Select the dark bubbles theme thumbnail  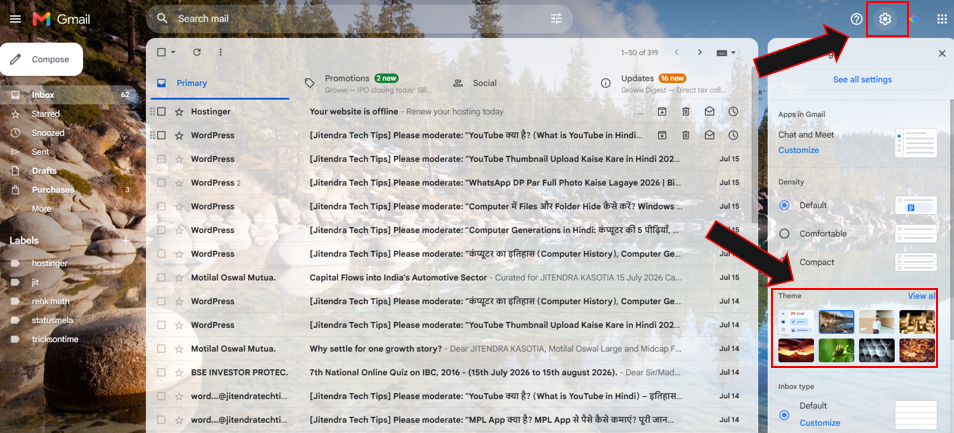[877, 351]
